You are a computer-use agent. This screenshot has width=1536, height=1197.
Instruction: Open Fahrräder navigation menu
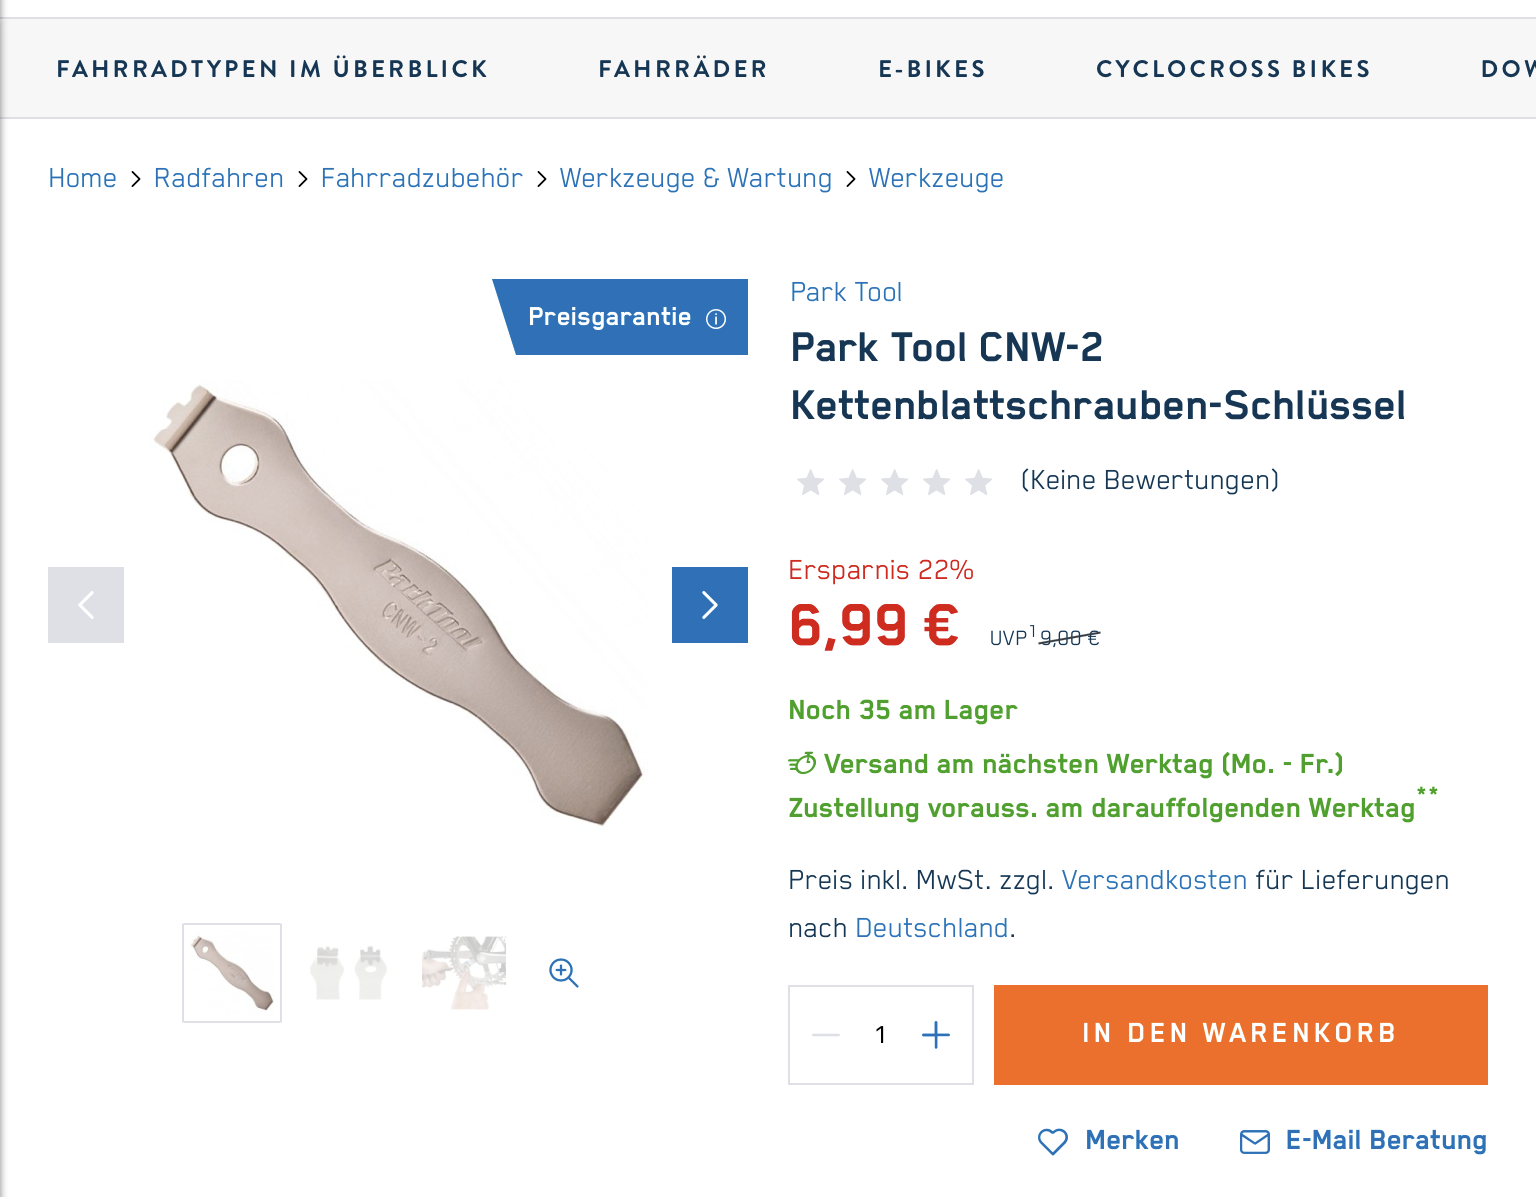point(683,69)
